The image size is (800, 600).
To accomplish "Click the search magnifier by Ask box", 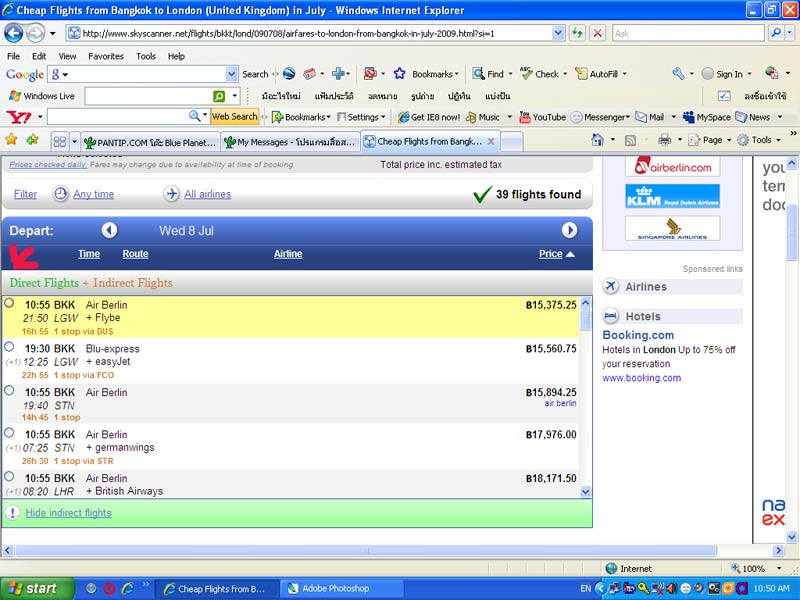I will [776, 33].
